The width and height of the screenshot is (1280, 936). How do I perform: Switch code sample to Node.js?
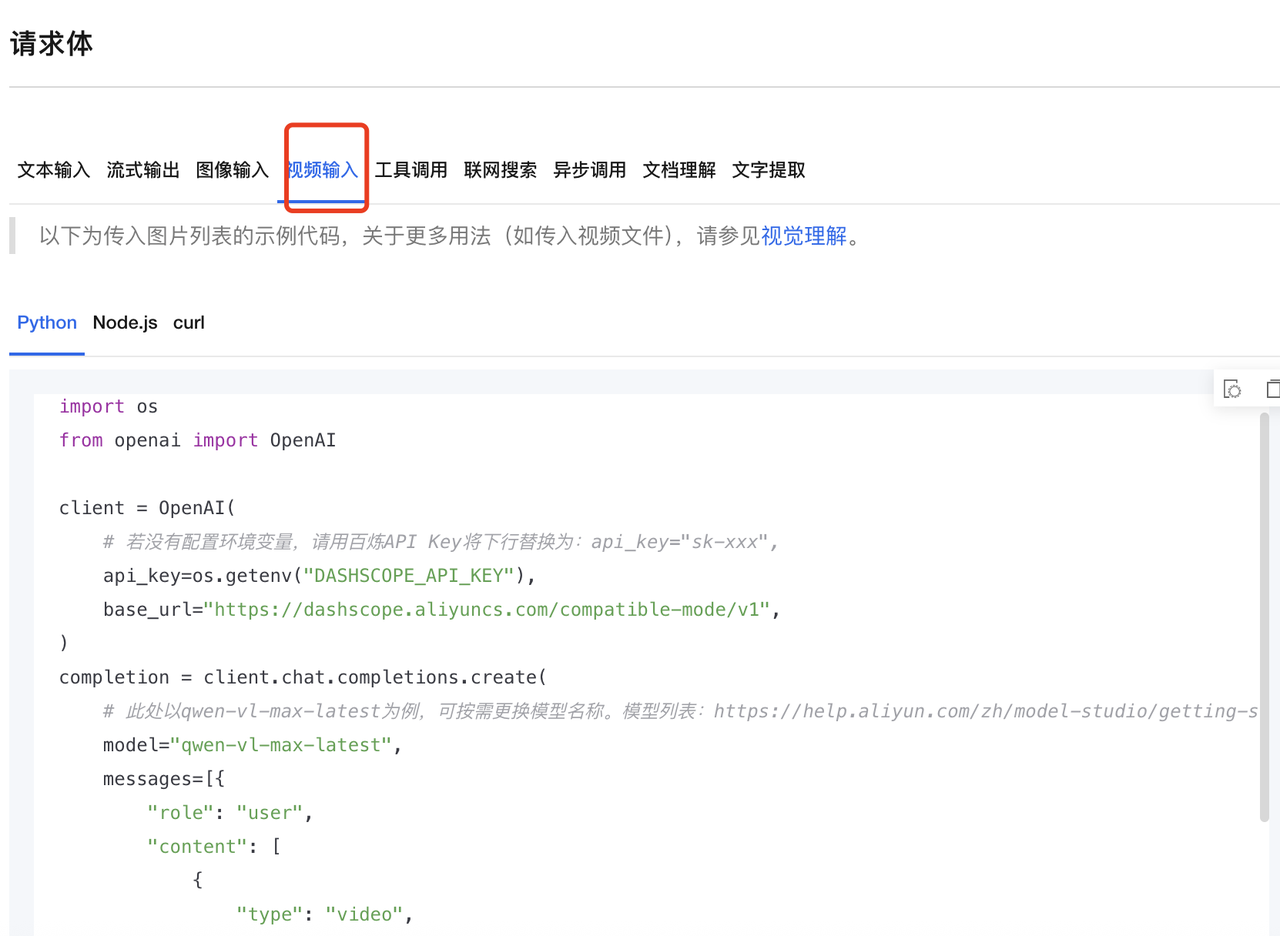(125, 323)
